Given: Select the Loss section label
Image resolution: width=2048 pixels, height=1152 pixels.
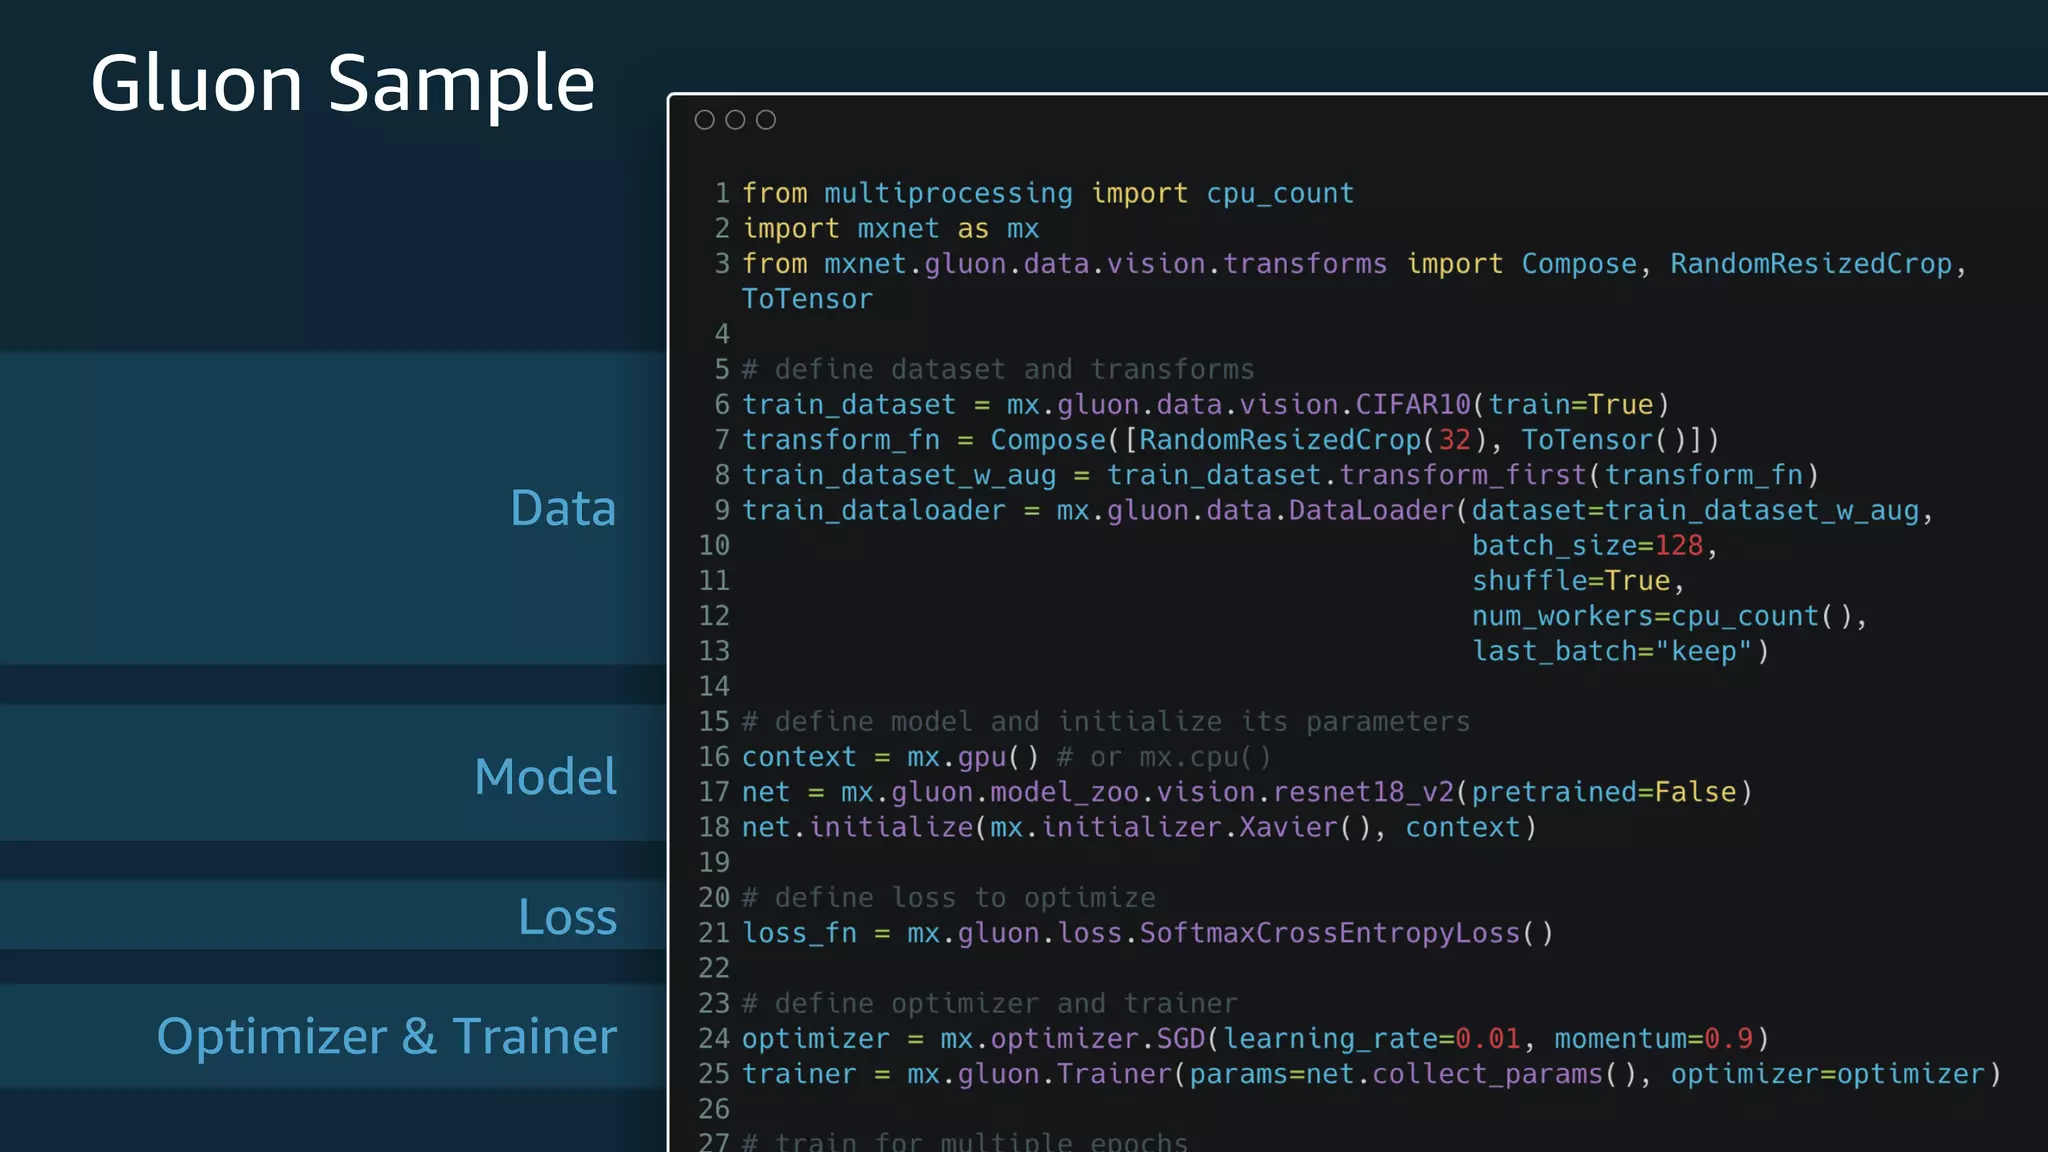Looking at the screenshot, I should click(567, 917).
